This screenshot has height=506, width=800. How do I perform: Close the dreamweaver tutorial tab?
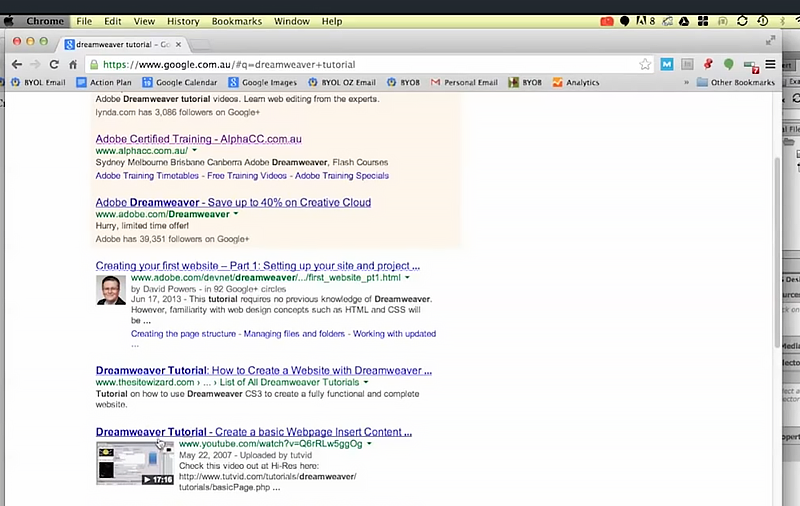point(179,44)
